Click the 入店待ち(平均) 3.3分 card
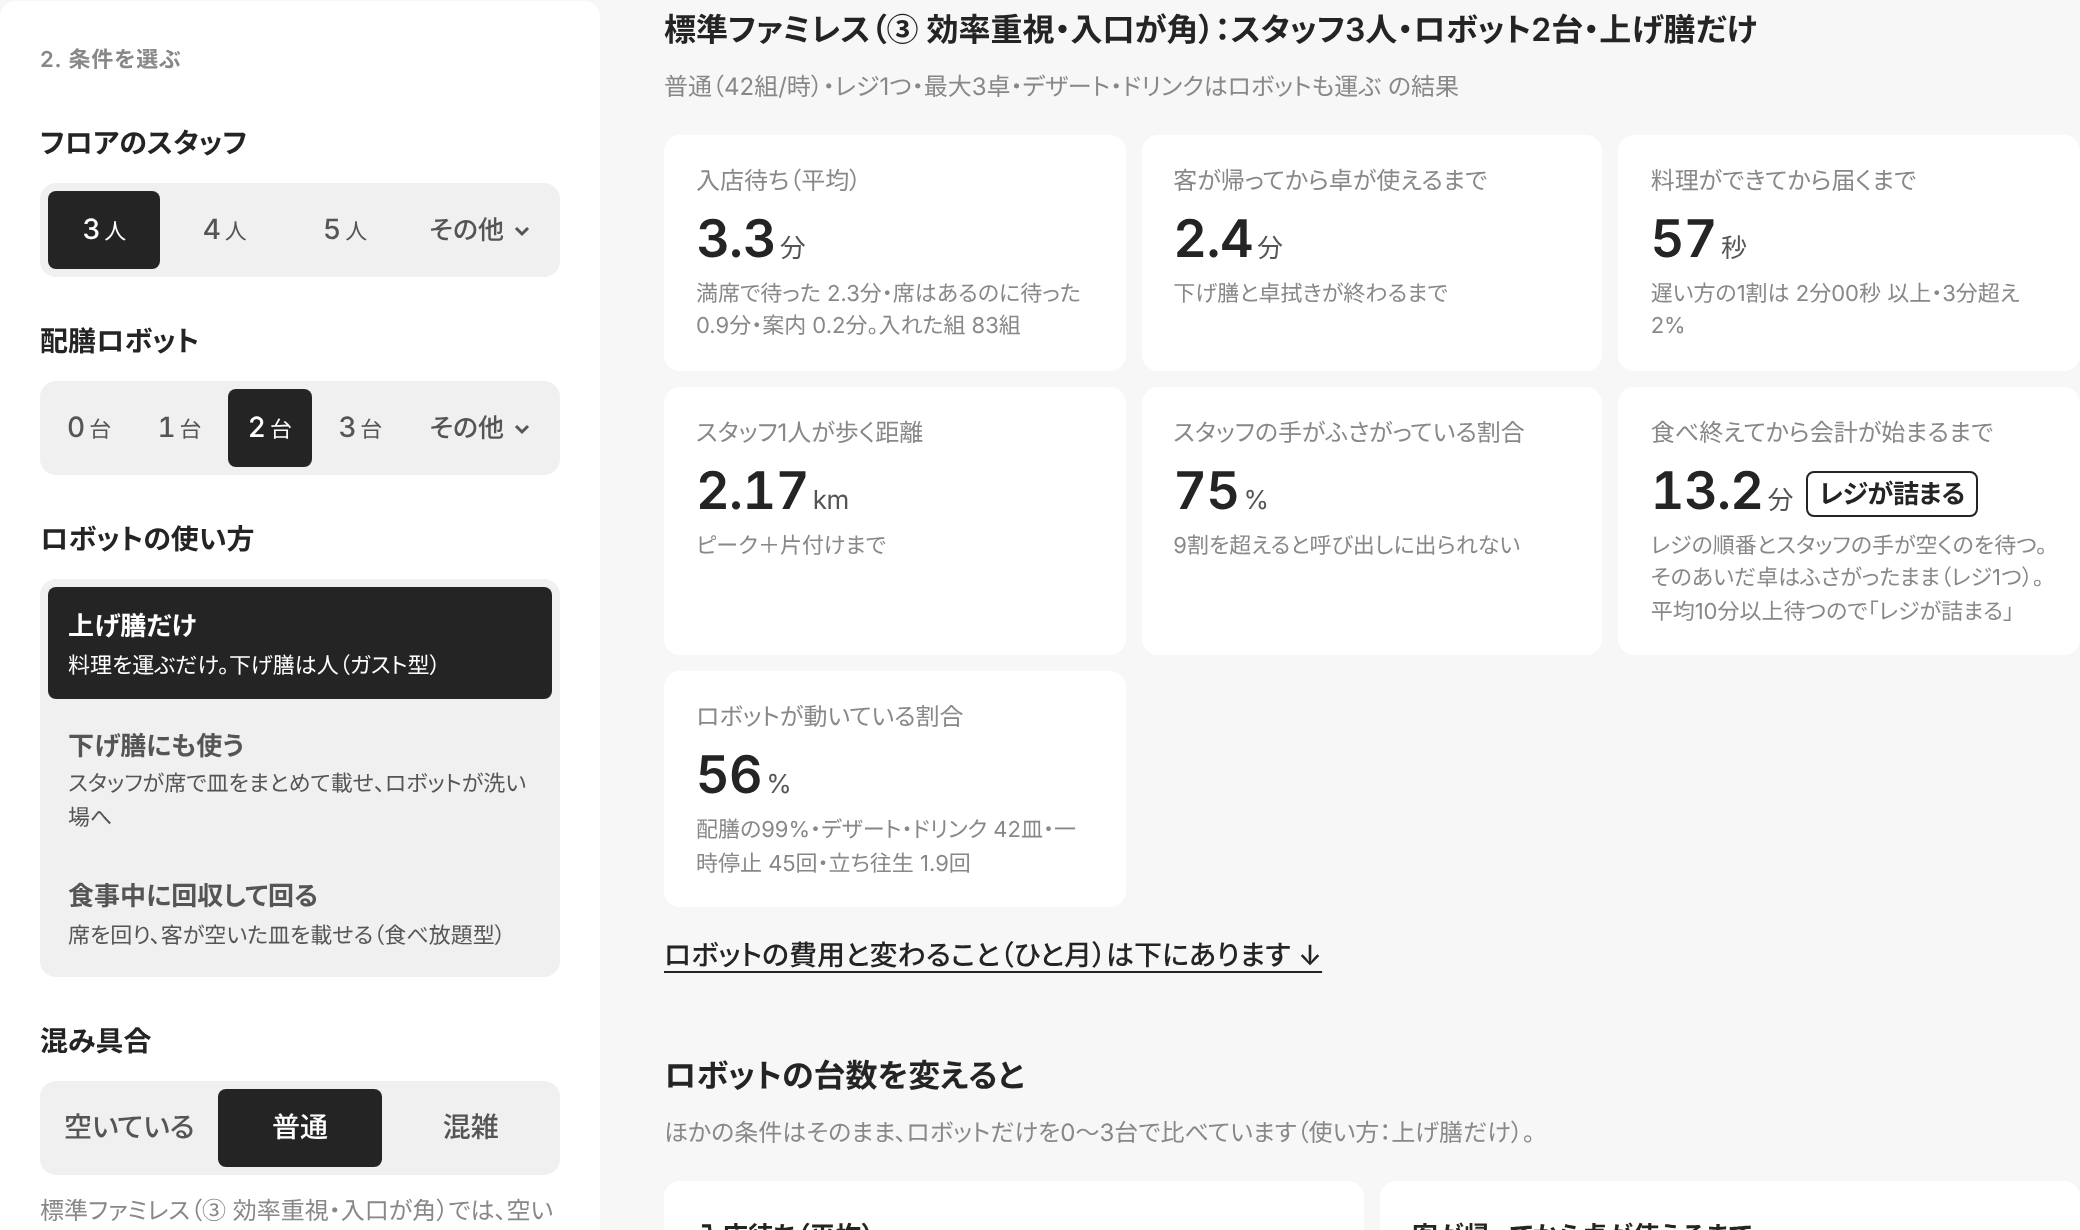2080x1230 pixels. click(x=895, y=253)
